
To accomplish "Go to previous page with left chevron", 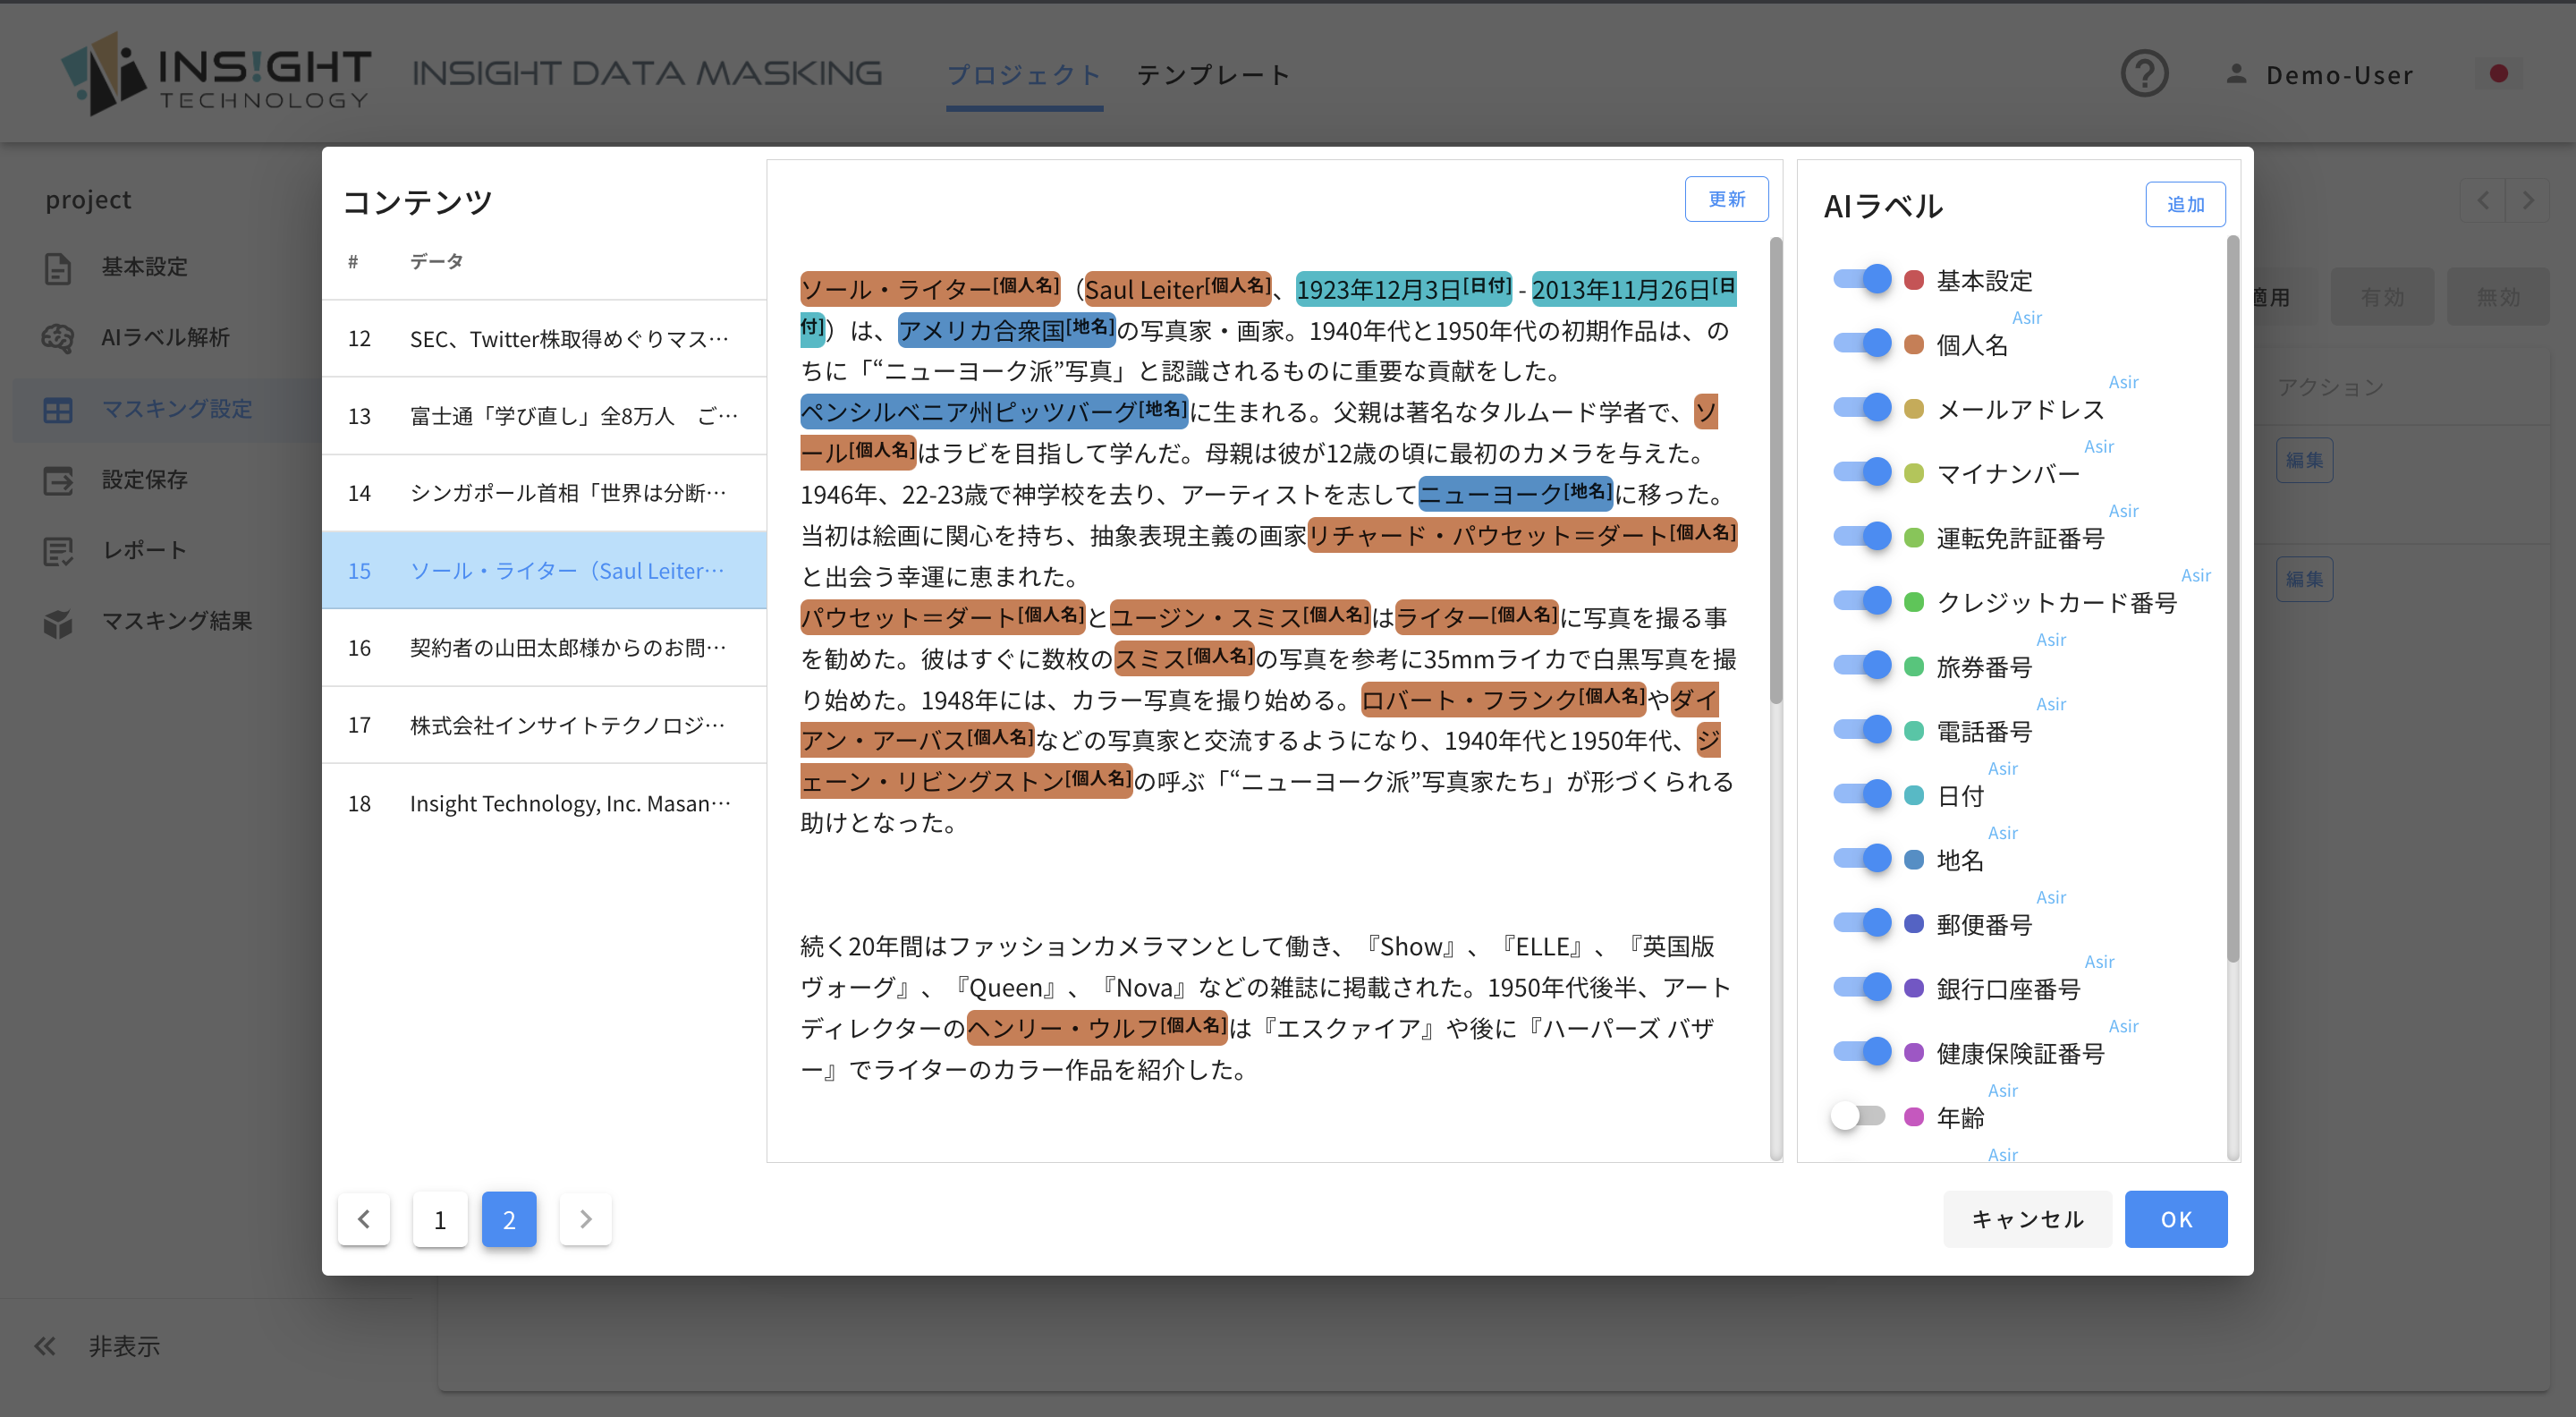I will (x=364, y=1219).
